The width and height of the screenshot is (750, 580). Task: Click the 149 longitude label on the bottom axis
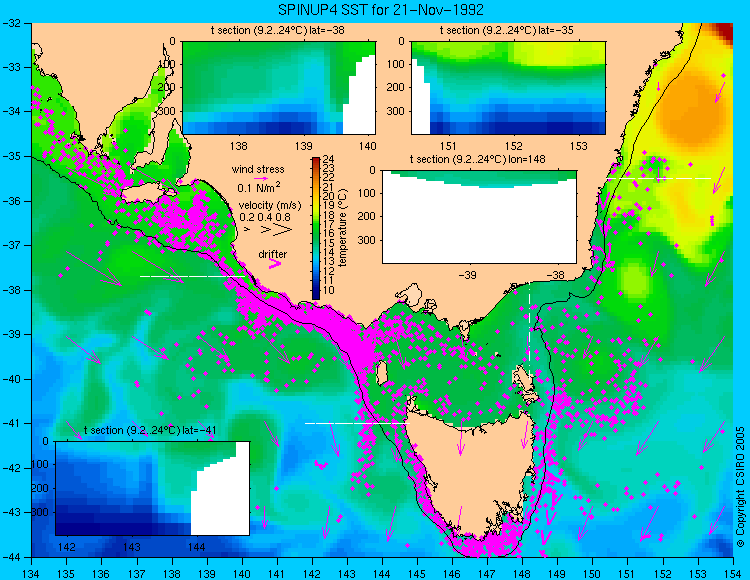[x=558, y=574]
